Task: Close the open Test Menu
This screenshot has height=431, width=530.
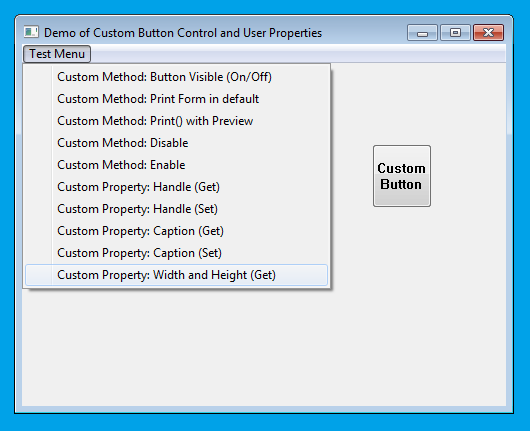Action: point(57,54)
